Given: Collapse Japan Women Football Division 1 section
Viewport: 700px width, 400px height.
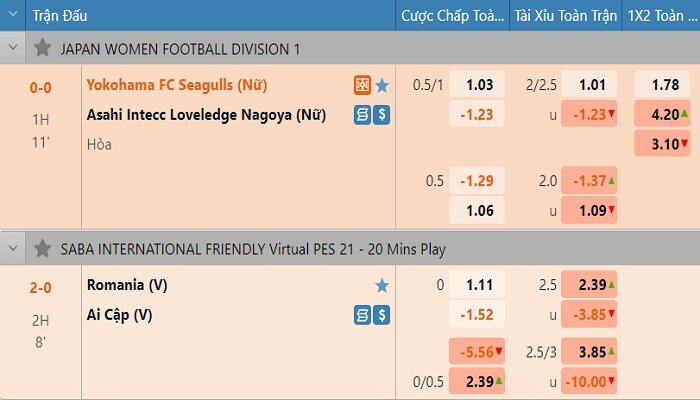Looking at the screenshot, I should (x=13, y=47).
